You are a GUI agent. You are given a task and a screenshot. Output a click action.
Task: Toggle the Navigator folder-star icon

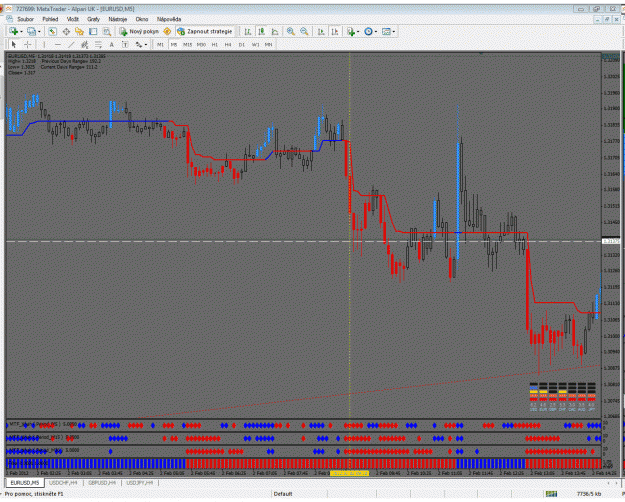(79, 31)
